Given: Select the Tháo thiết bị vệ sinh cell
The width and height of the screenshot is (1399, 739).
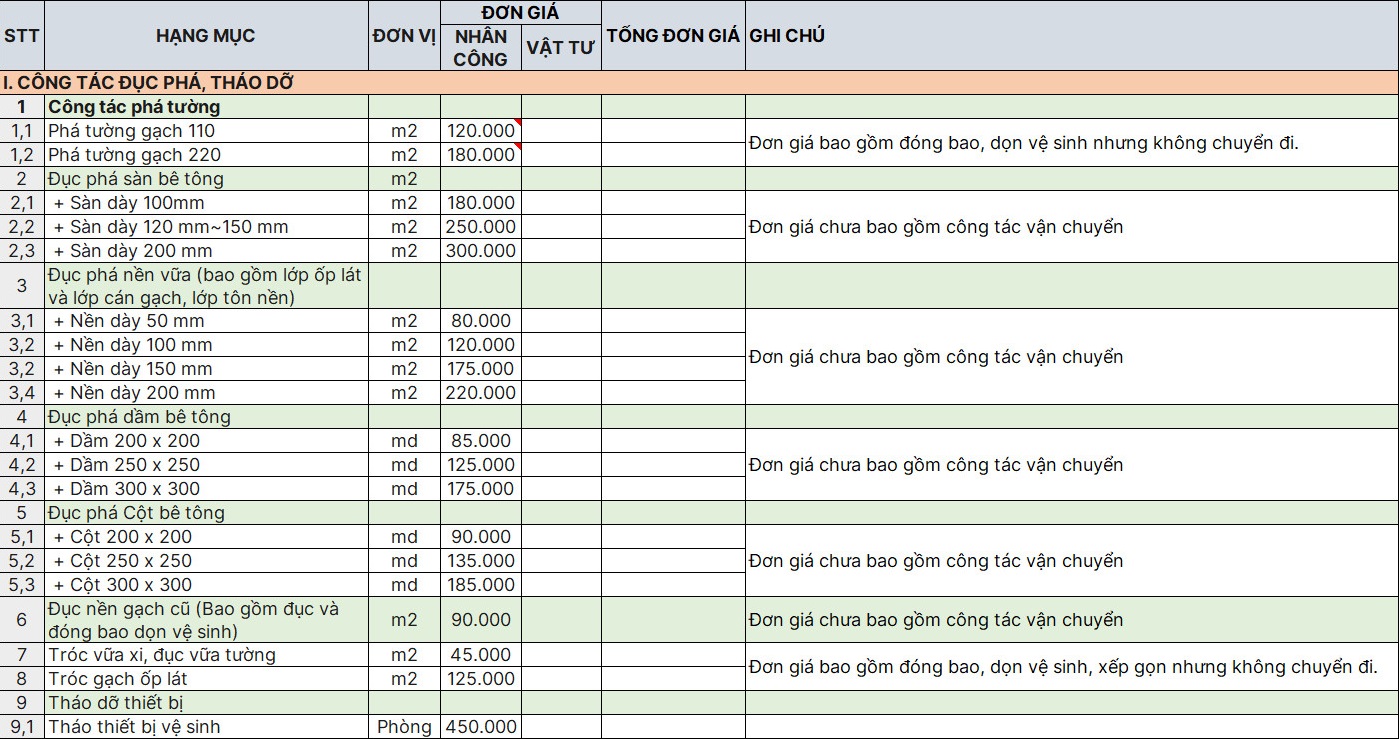Looking at the screenshot, I should 206,727.
